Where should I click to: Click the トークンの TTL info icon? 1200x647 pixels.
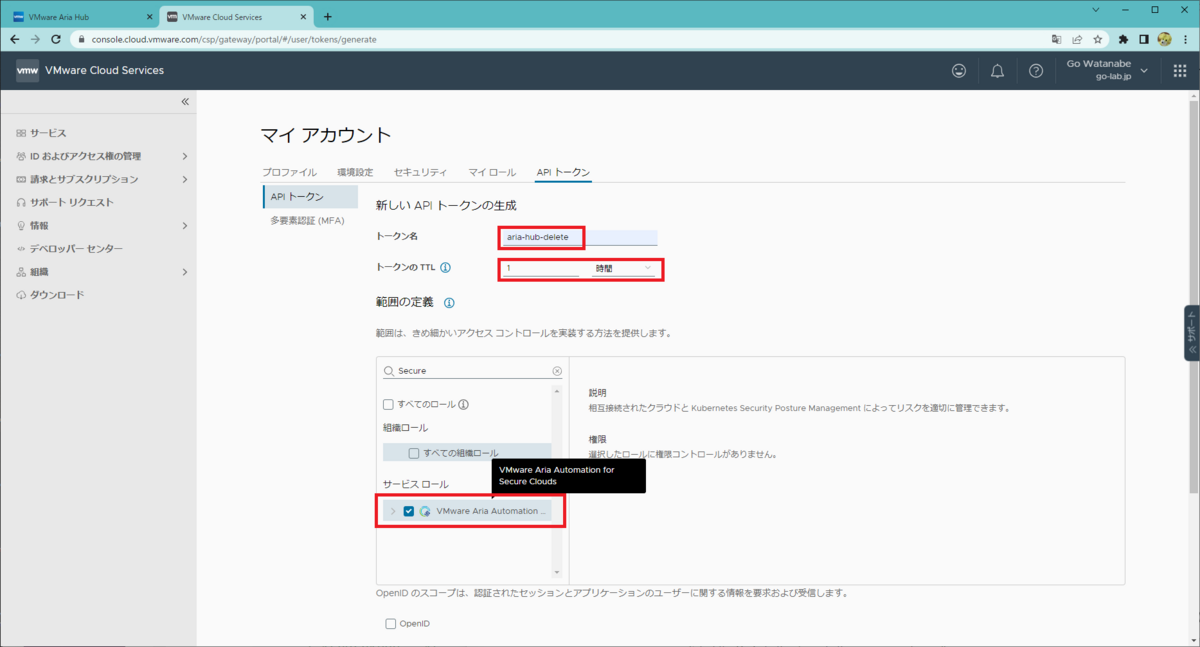click(445, 268)
